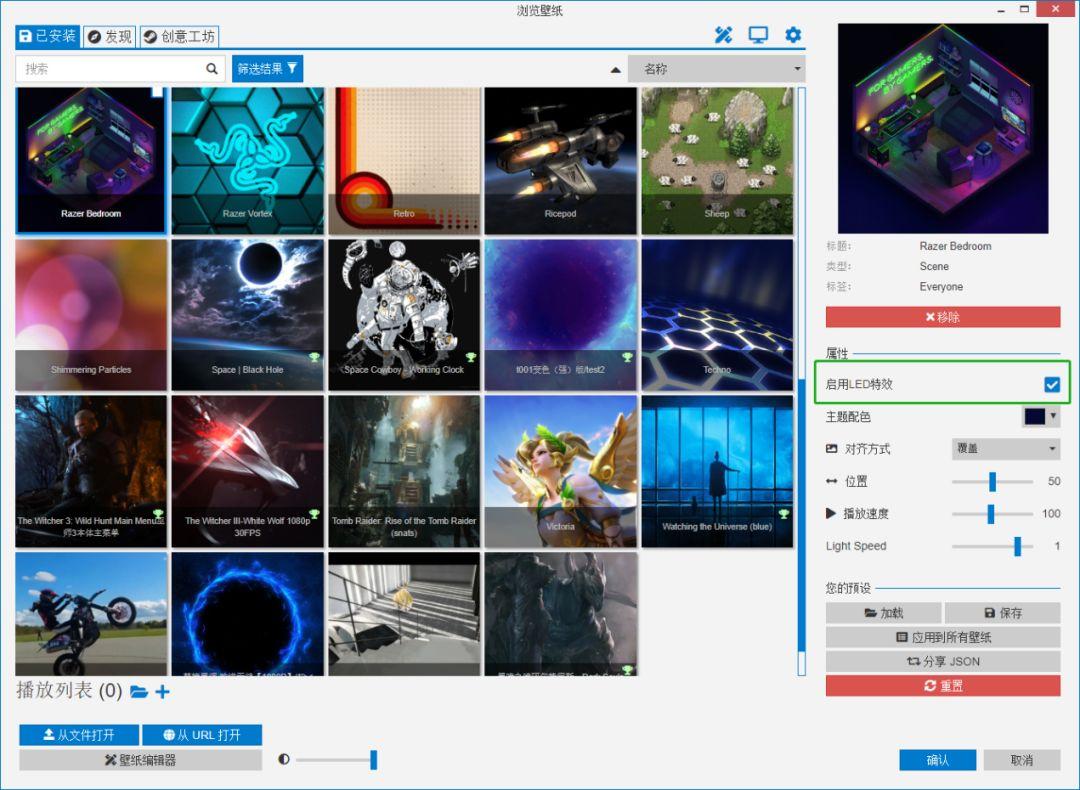
Task: Click 应用到所有壁纸 button
Action: (x=943, y=637)
